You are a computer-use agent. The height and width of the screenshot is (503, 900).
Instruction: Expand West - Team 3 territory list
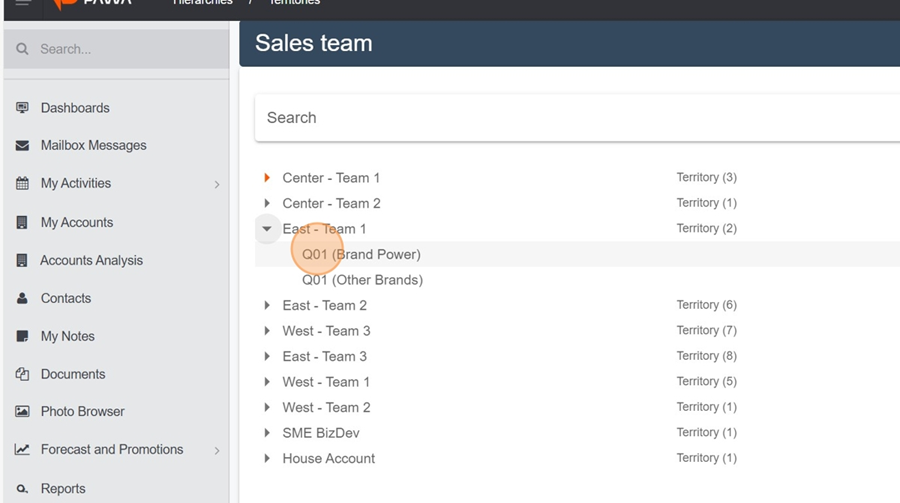point(267,331)
